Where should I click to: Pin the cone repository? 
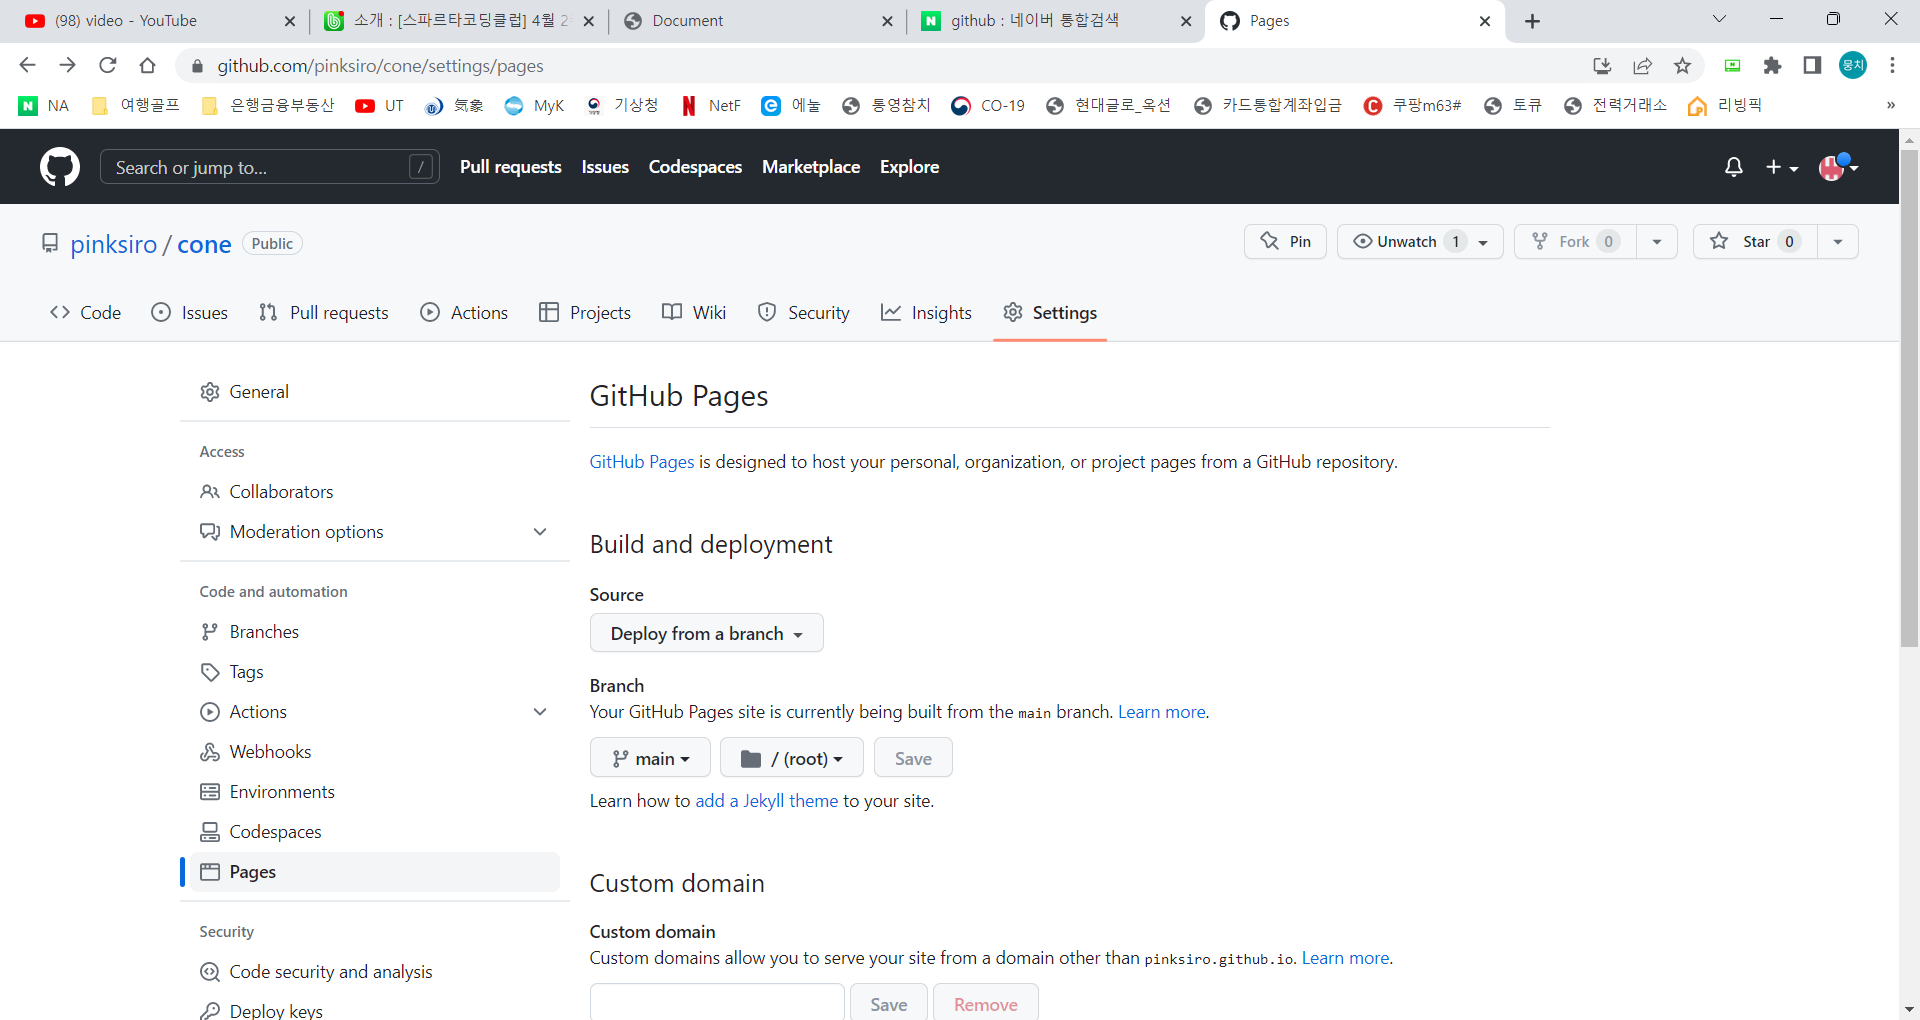(x=1285, y=242)
